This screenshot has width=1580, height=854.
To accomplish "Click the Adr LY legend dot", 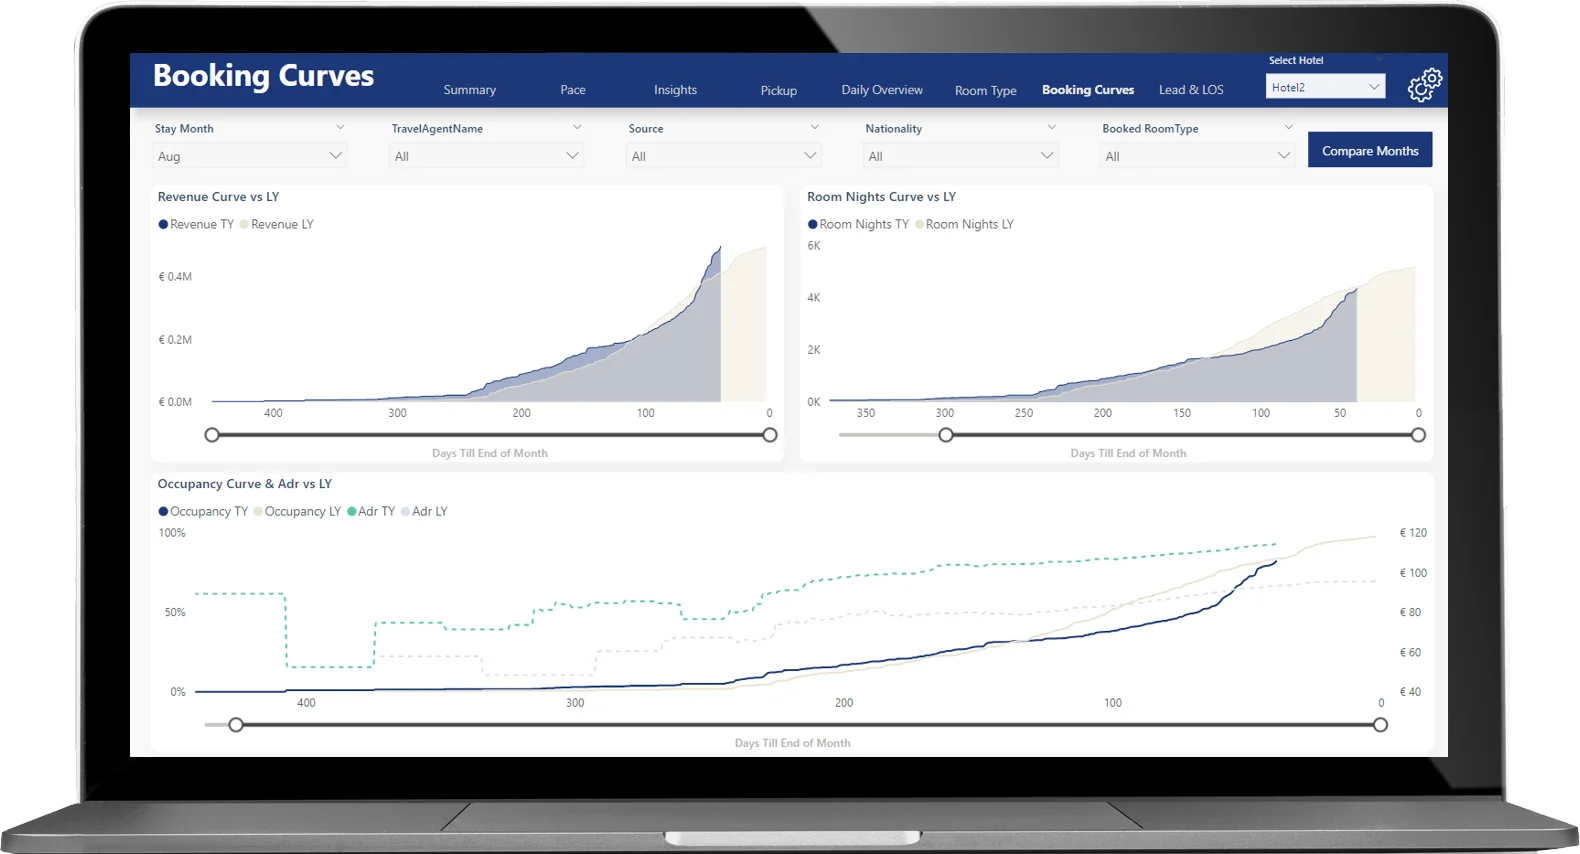I will (x=406, y=511).
